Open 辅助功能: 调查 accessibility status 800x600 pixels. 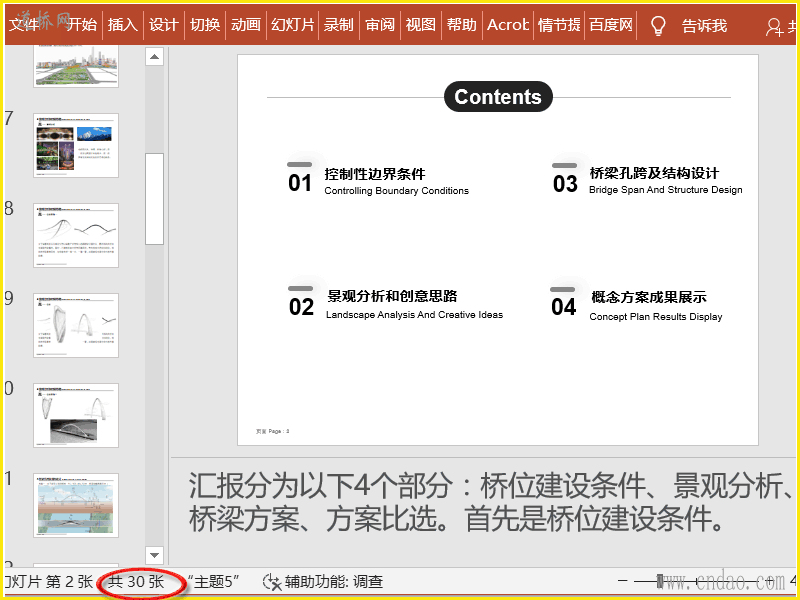click(x=334, y=582)
